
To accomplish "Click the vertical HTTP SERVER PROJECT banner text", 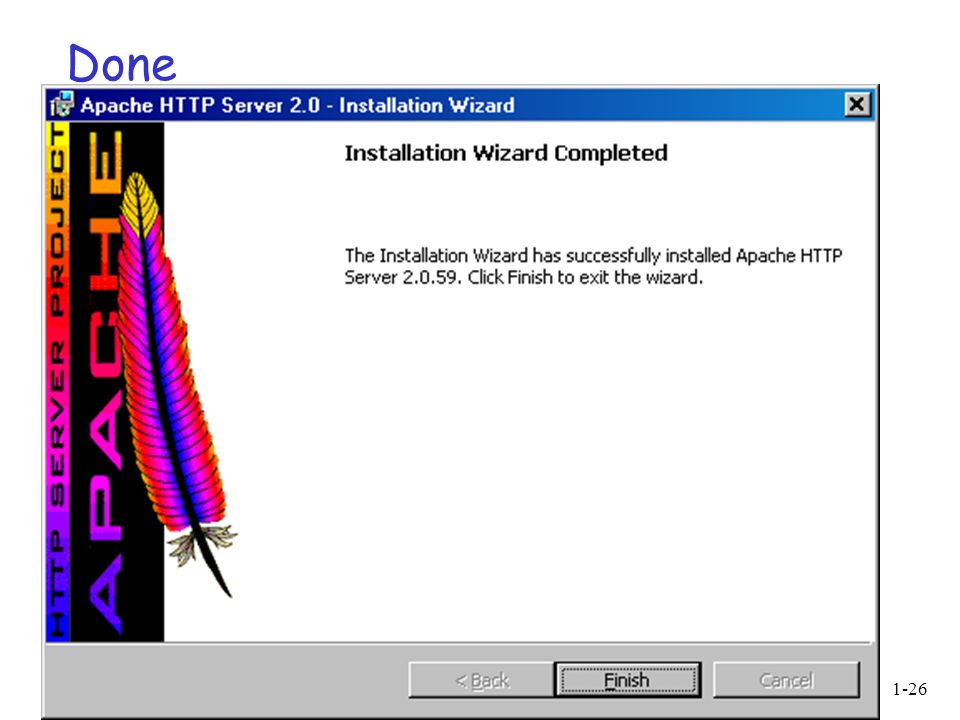I will click(x=57, y=381).
